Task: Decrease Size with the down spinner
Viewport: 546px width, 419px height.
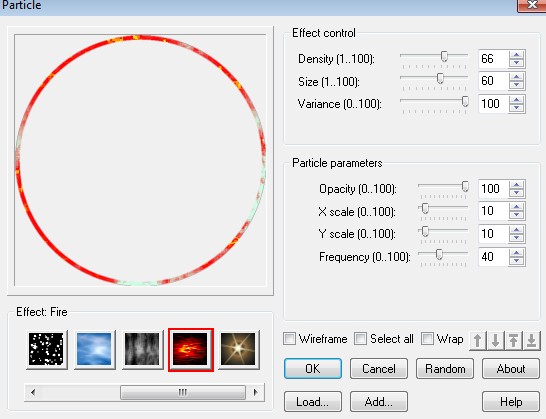Action: pos(516,85)
